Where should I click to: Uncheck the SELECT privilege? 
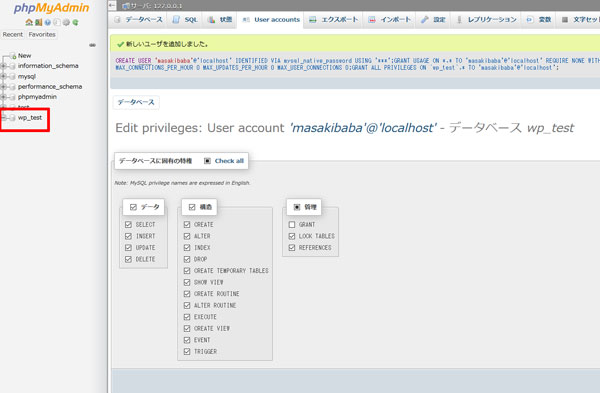click(128, 225)
